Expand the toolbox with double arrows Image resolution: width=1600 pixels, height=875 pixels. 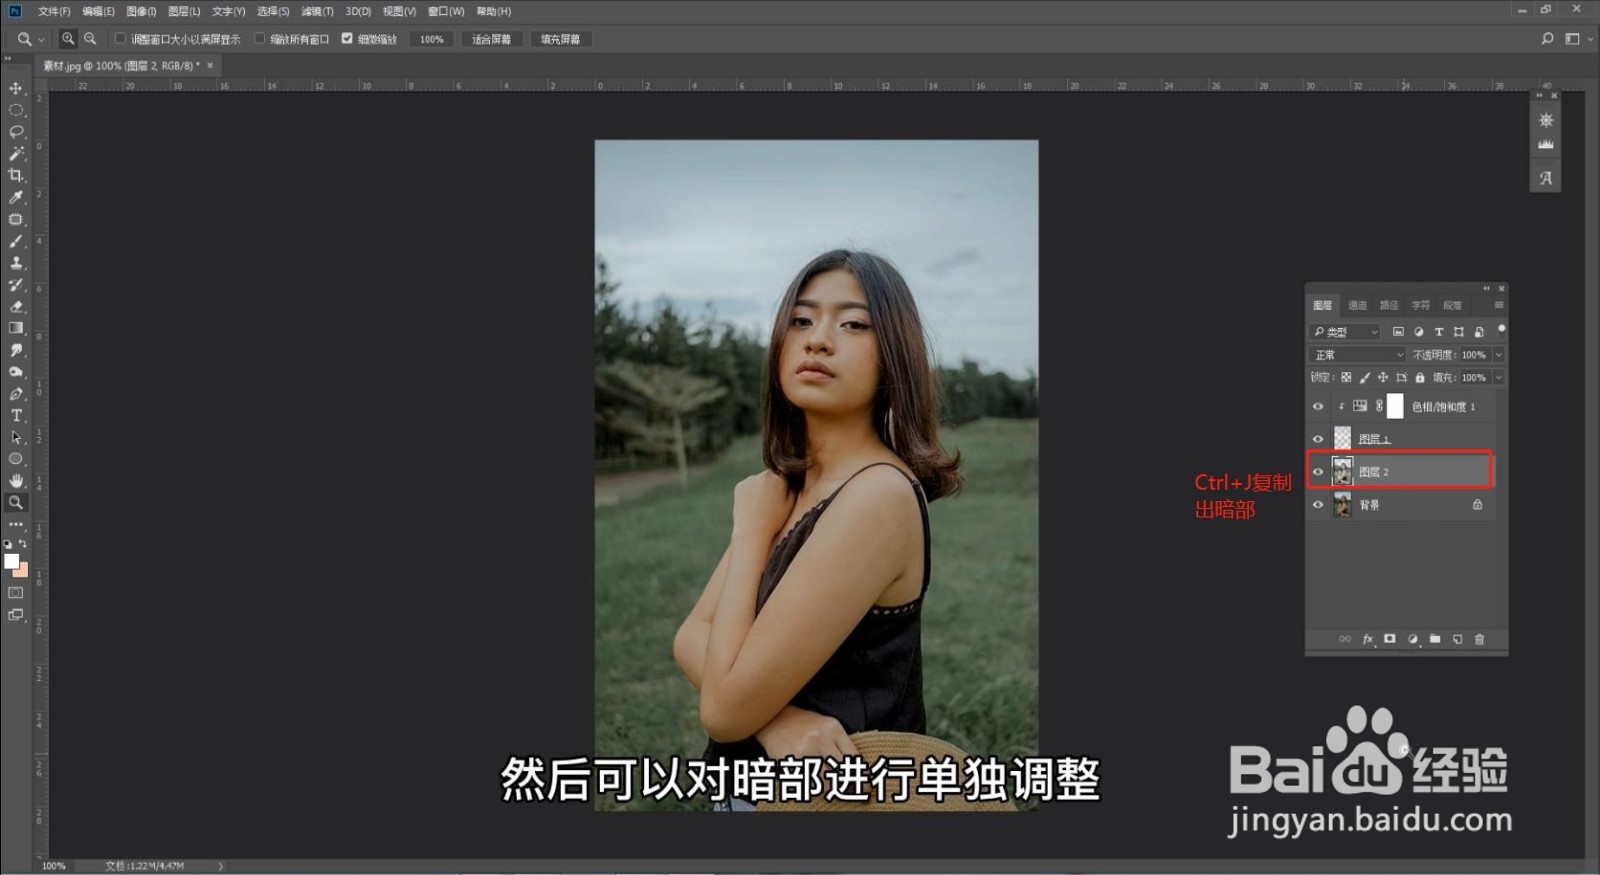point(8,58)
